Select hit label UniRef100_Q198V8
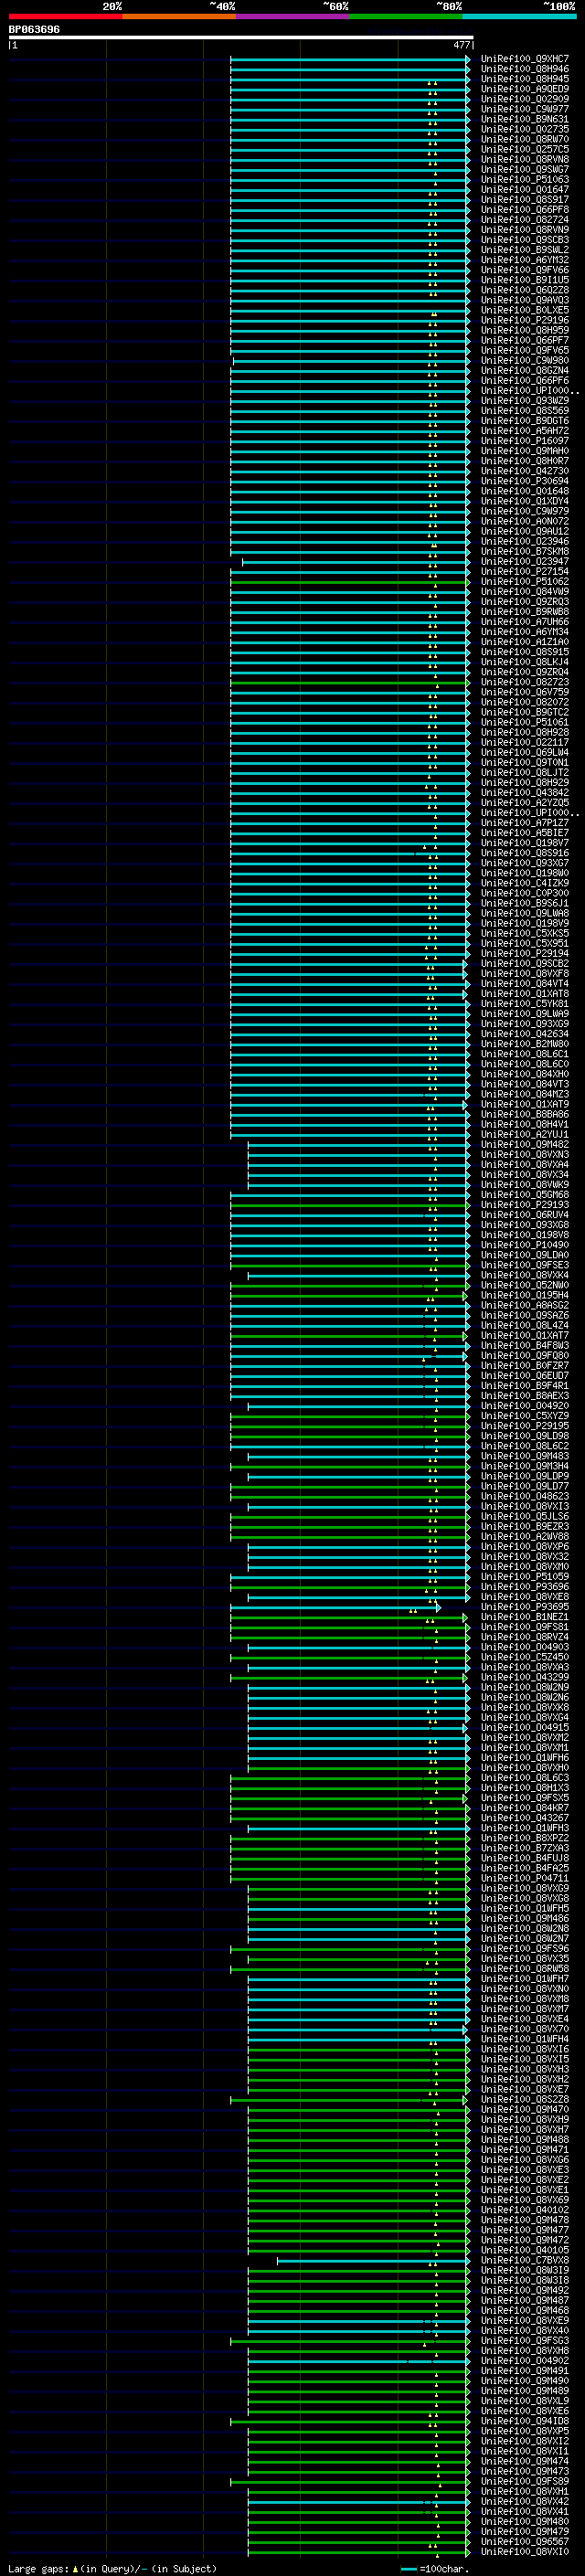The image size is (585, 2576). (525, 1235)
